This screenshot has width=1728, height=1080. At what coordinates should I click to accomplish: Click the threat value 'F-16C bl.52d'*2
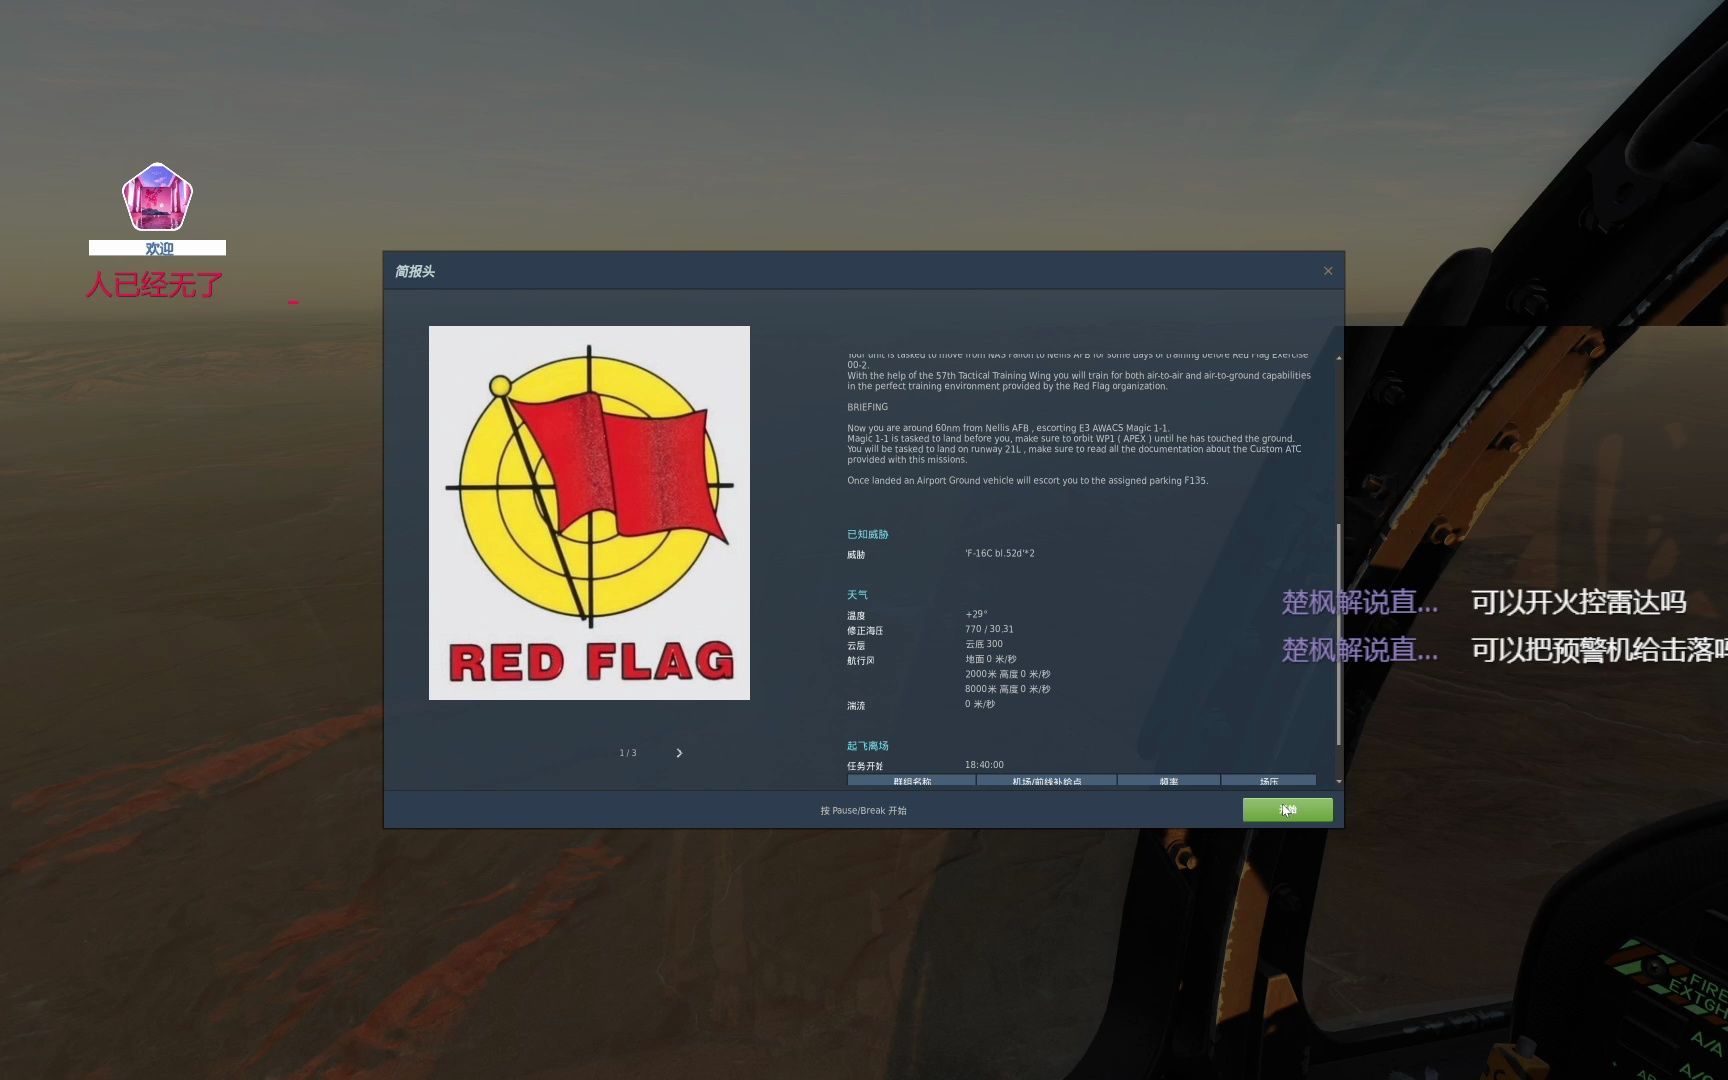pyautogui.click(x=1000, y=553)
